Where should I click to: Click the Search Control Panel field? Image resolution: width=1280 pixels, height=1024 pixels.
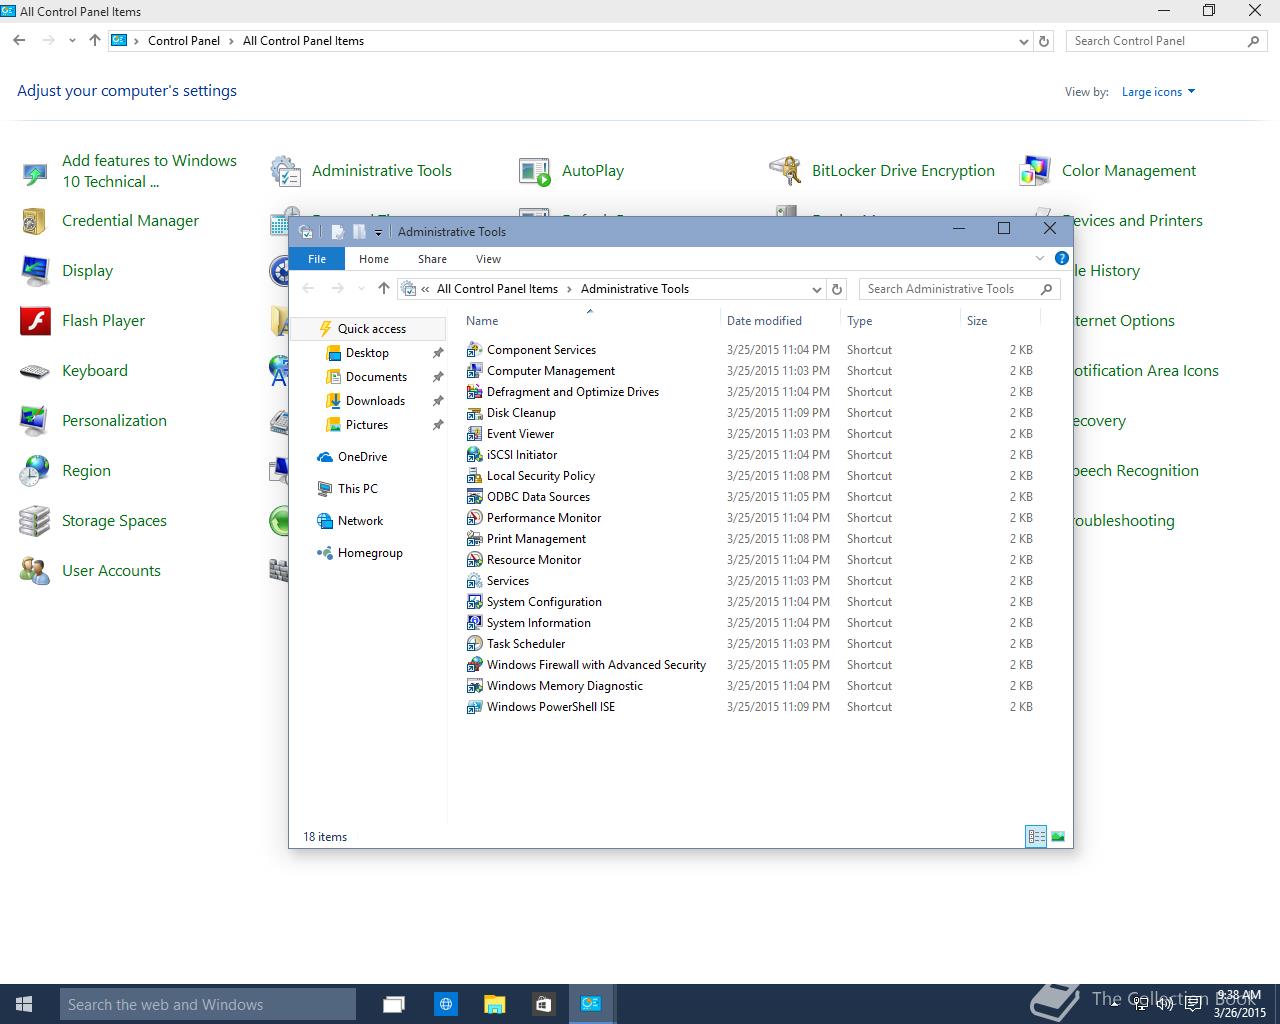point(1167,41)
